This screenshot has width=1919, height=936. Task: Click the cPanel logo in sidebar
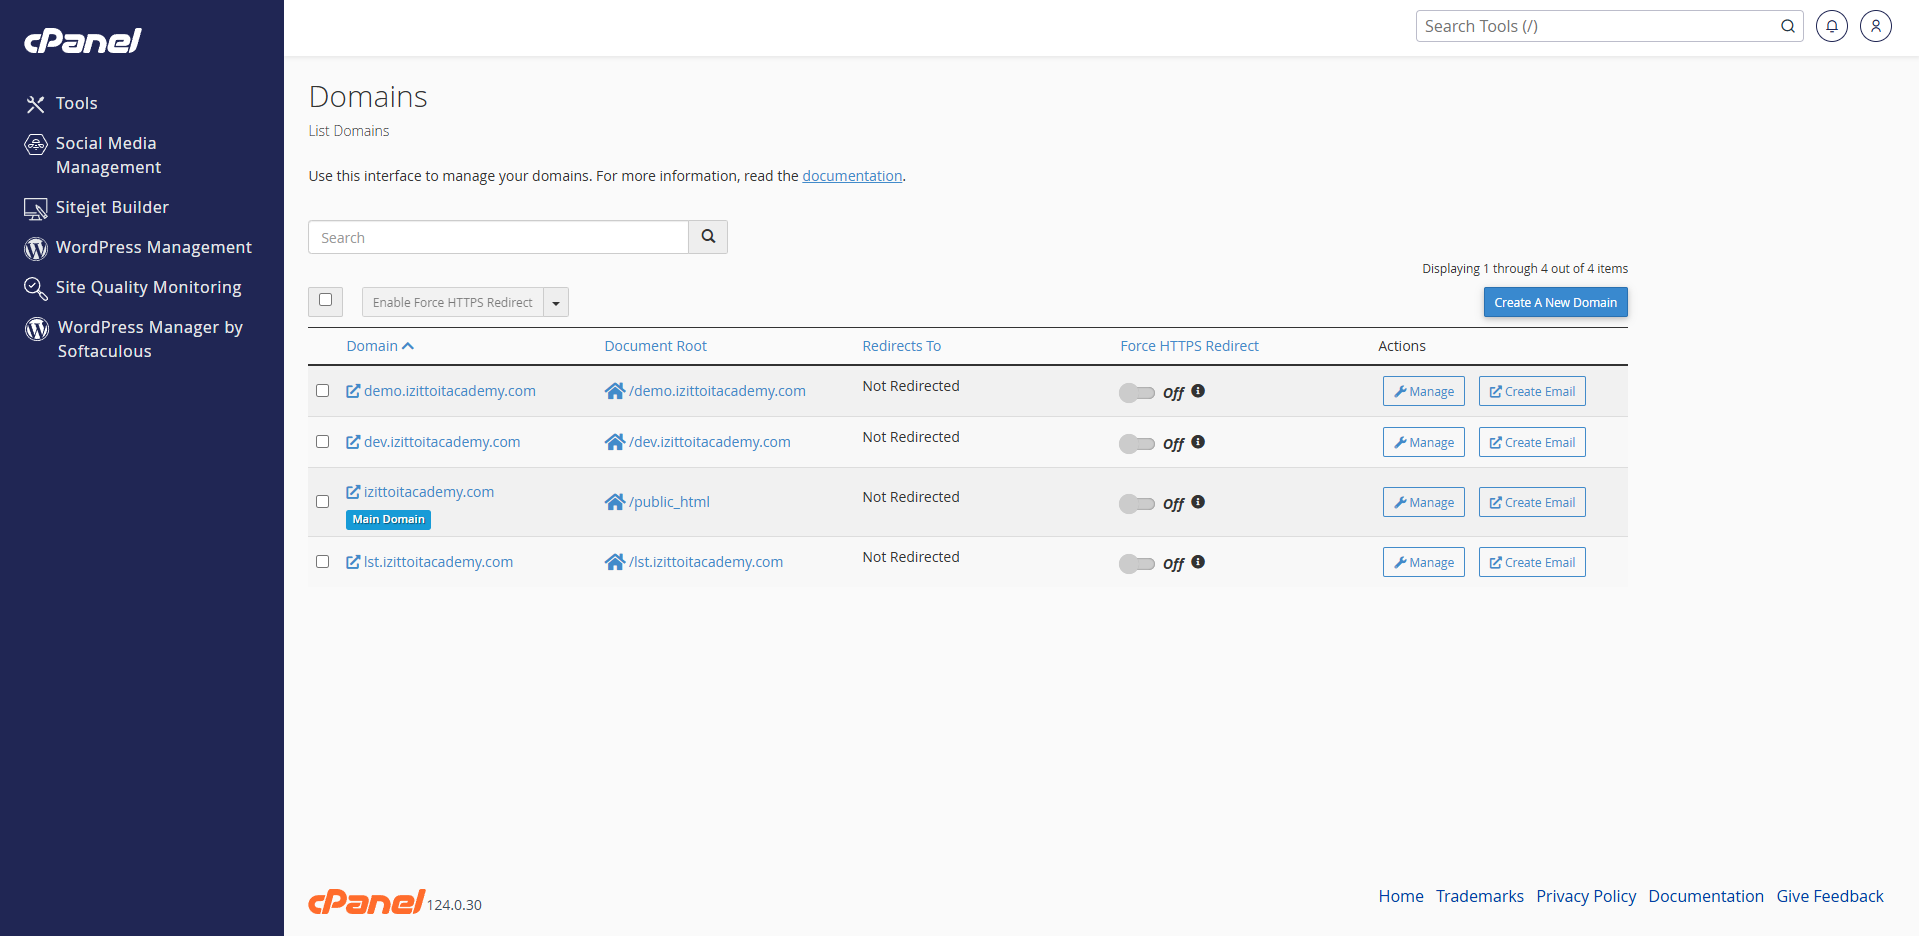[83, 40]
